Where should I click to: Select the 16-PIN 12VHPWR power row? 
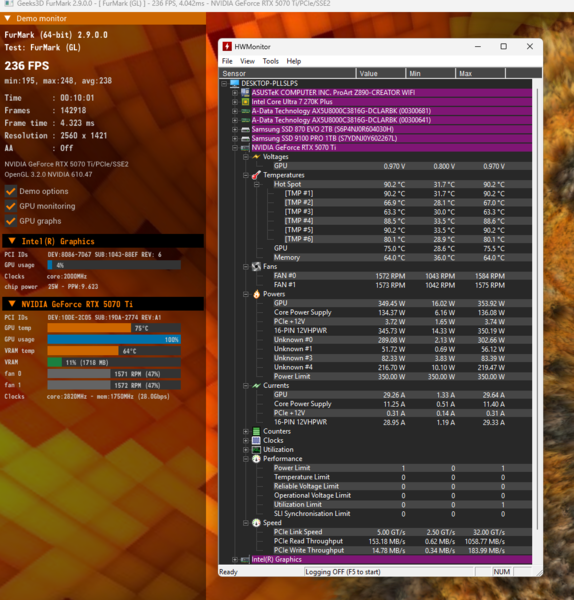[x=403, y=331]
